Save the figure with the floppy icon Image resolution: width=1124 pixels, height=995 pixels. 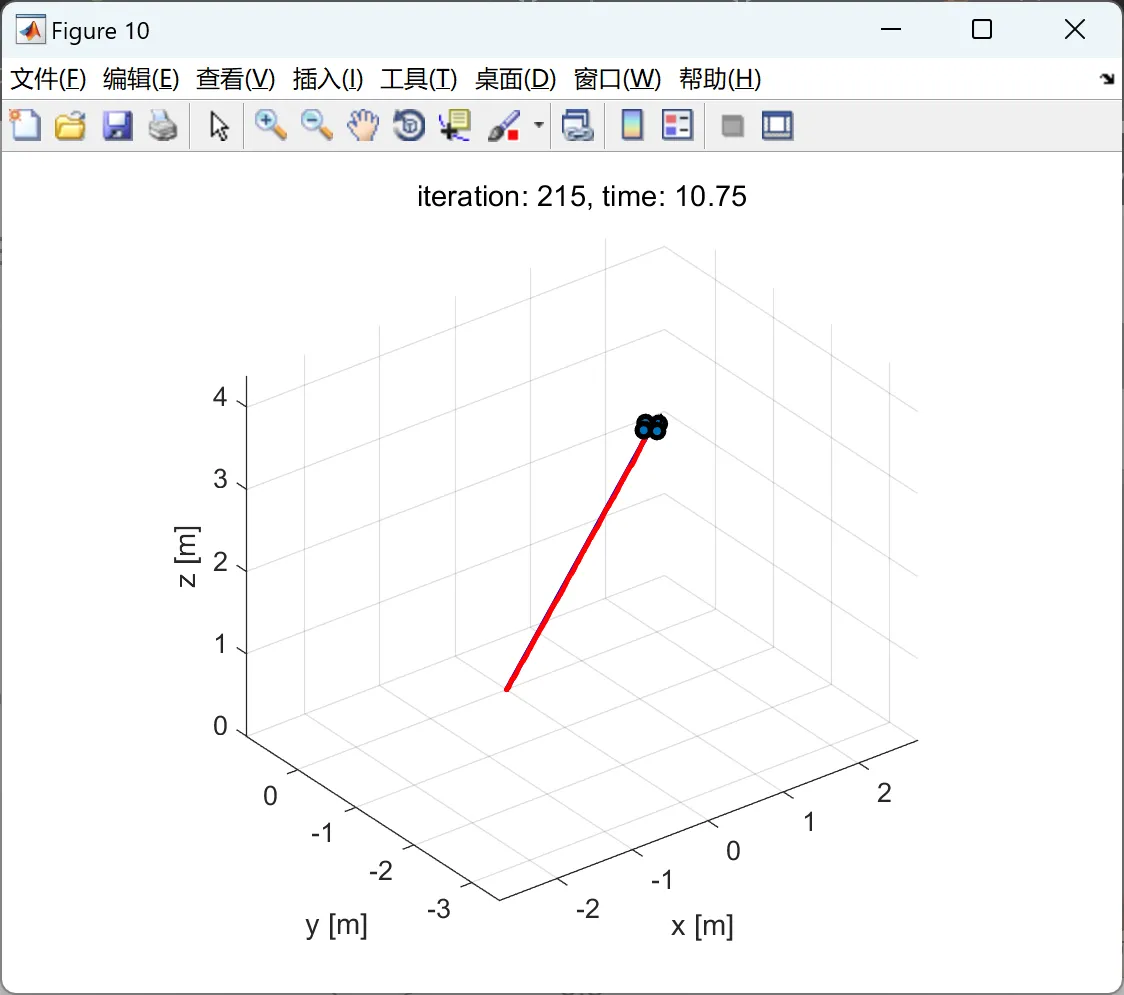(x=117, y=125)
